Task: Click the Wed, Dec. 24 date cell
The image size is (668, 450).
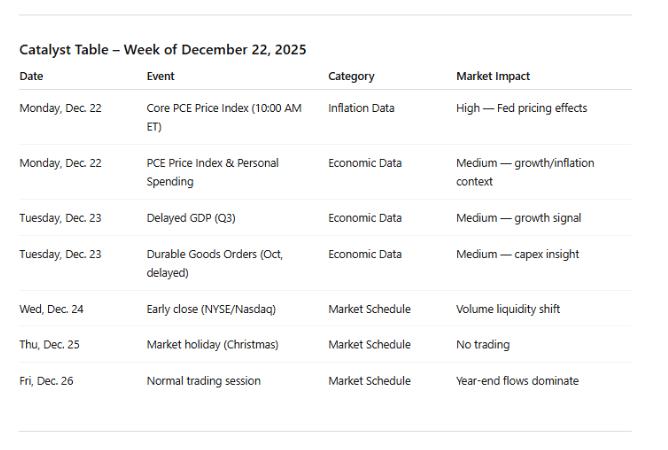Action: [52, 309]
